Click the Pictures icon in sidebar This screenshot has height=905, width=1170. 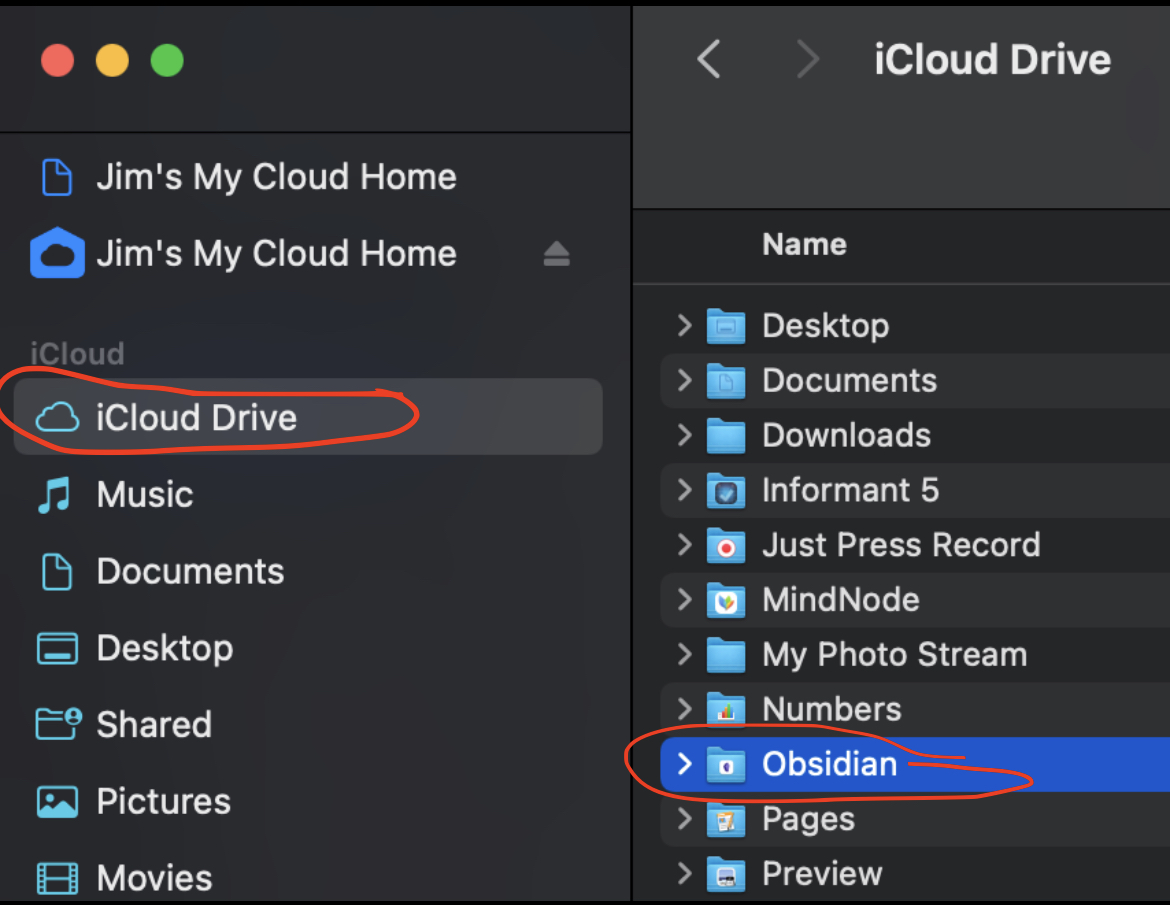point(57,801)
